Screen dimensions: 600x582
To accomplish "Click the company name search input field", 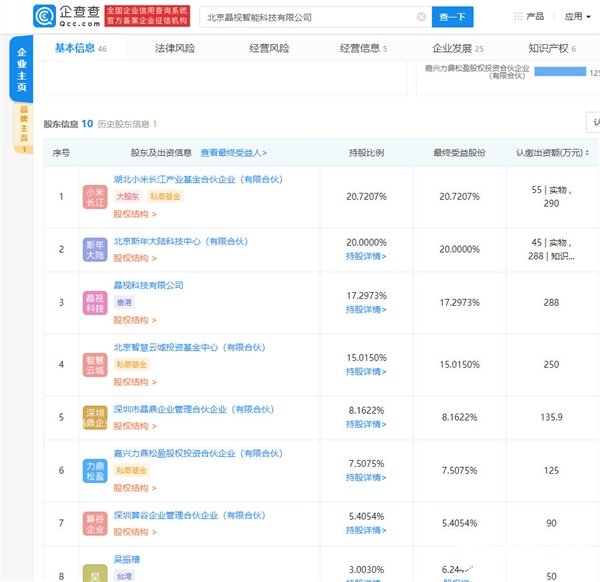I will coord(308,17).
